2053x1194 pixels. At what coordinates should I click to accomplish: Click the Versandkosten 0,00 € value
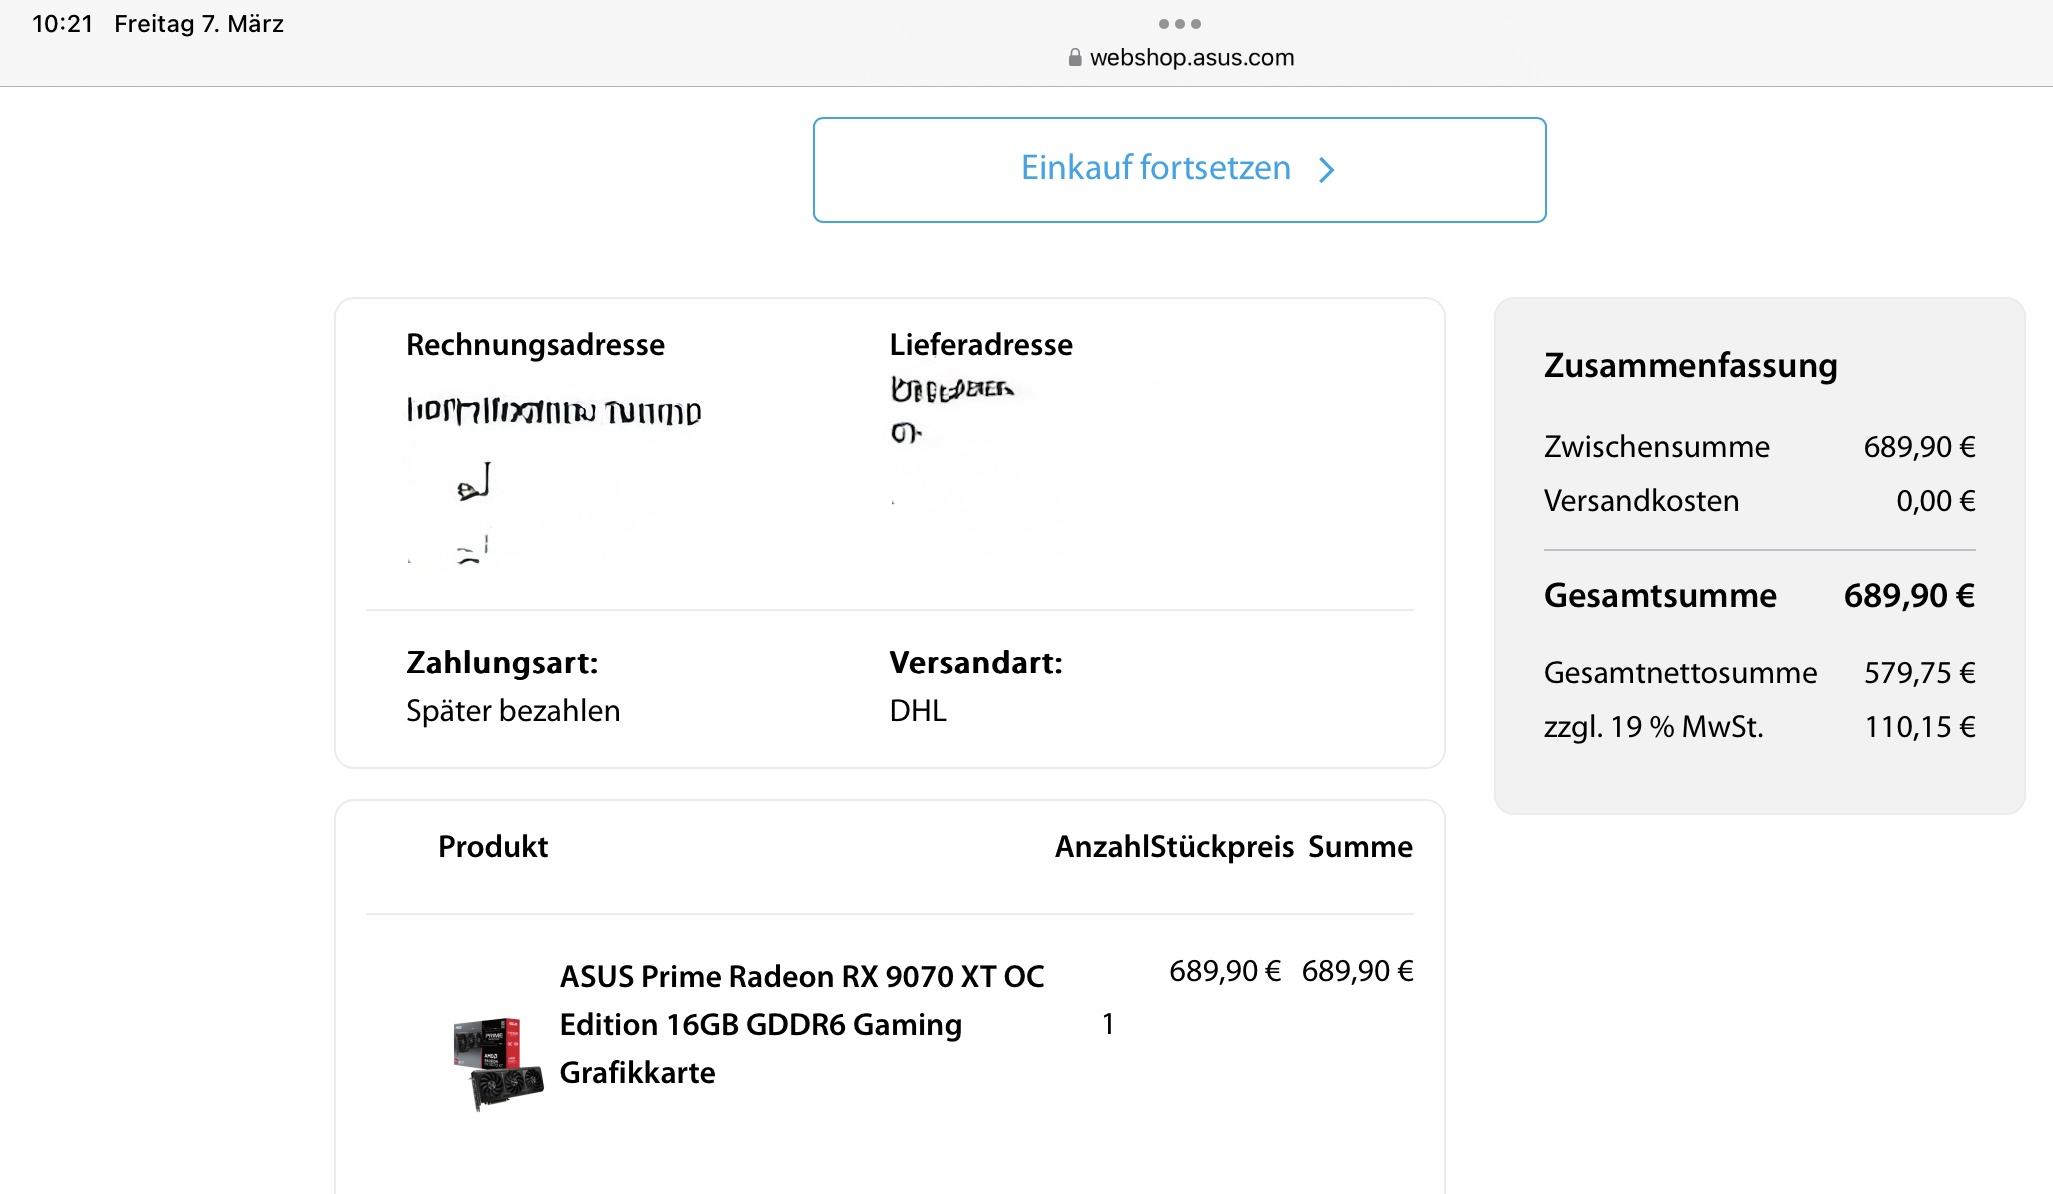point(1935,501)
